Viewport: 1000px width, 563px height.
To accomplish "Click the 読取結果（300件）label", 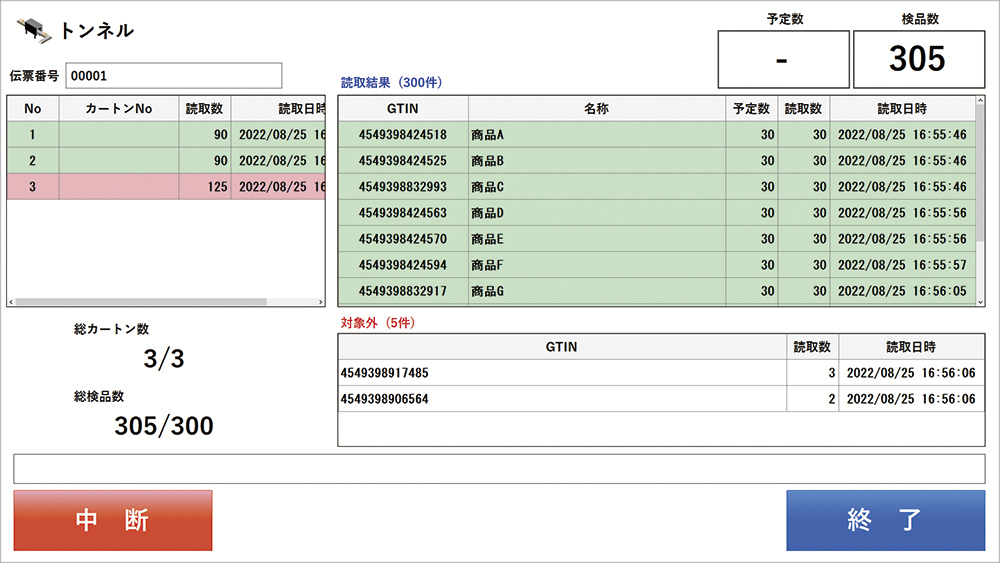I will [392, 82].
